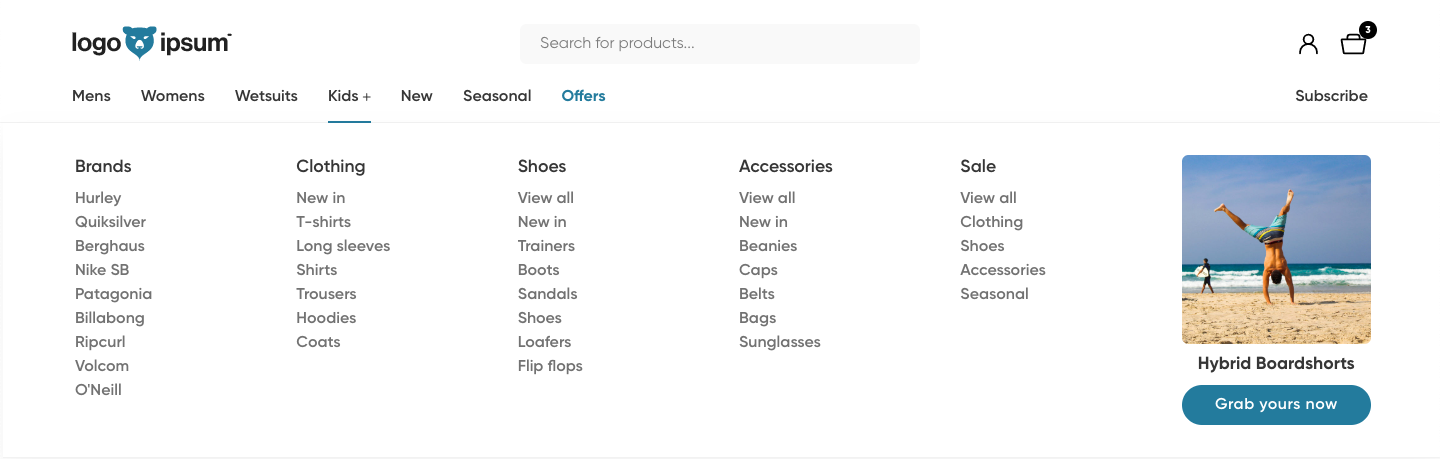Open the Womens navigation menu
This screenshot has height=459, width=1440.
(172, 96)
